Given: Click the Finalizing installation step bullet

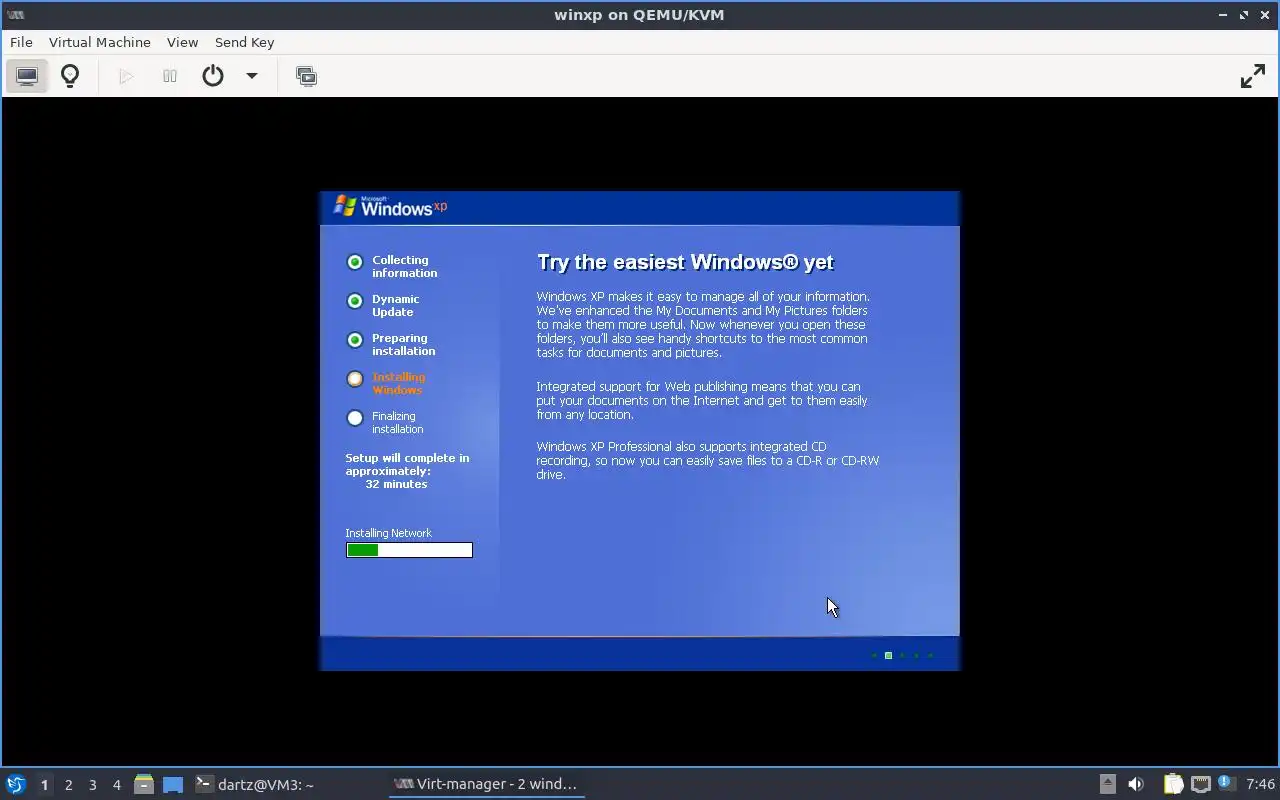Looking at the screenshot, I should 355,418.
